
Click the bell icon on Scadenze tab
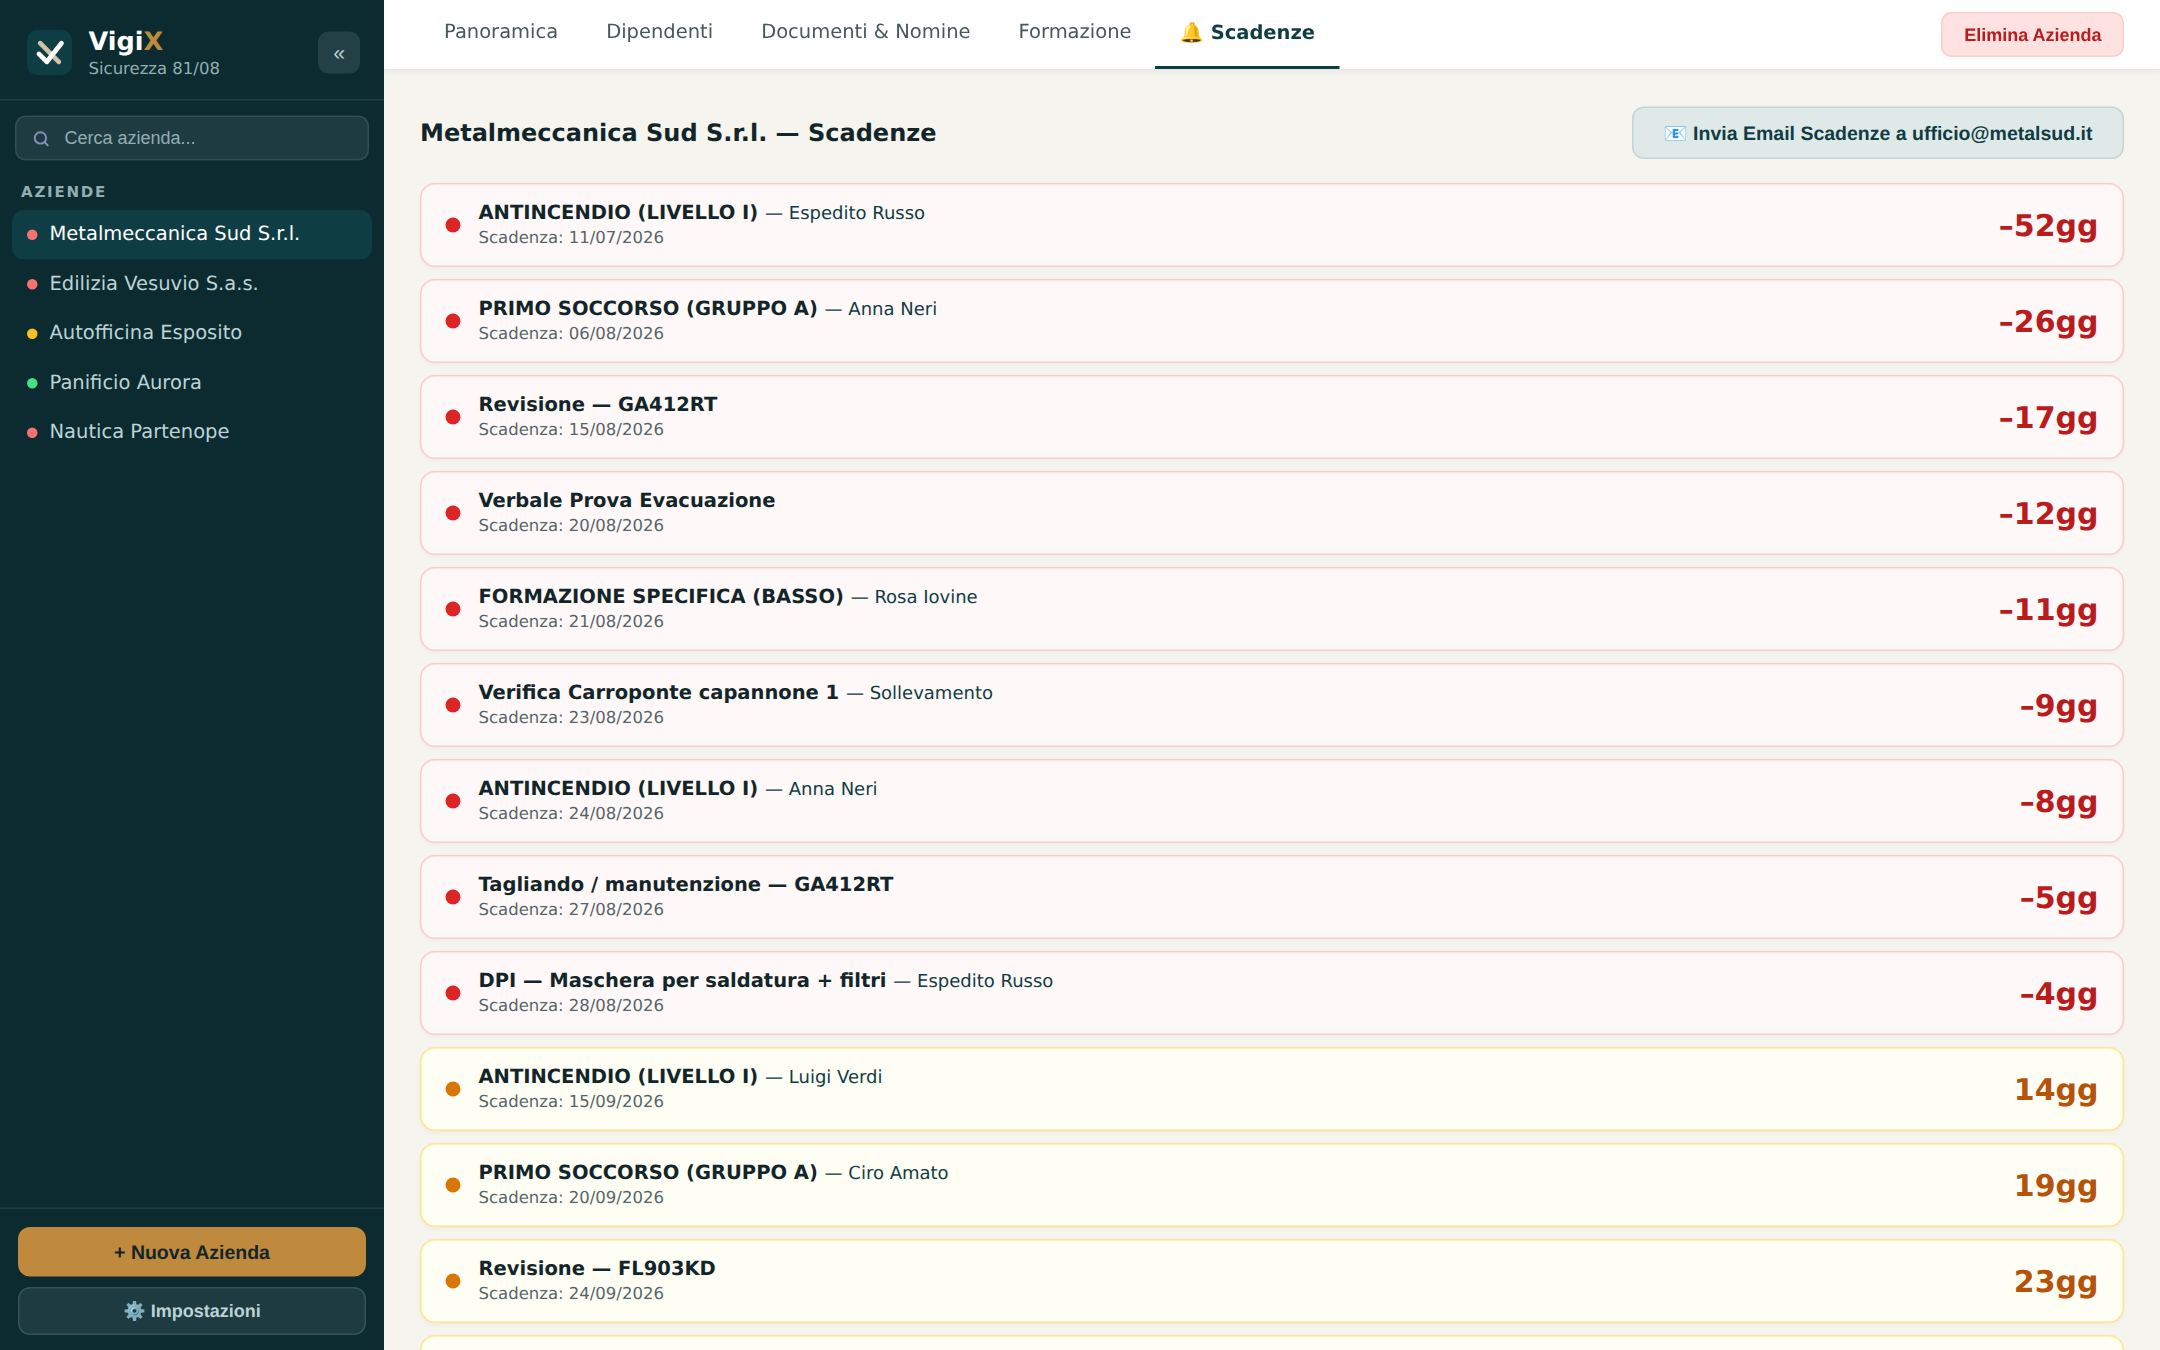pyautogui.click(x=1191, y=33)
